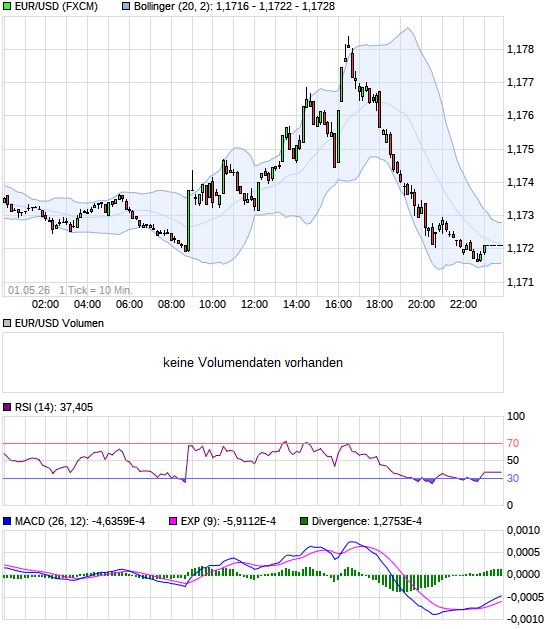Click the 04:00 time axis label
Screen dimensions: 545x629
(87, 304)
